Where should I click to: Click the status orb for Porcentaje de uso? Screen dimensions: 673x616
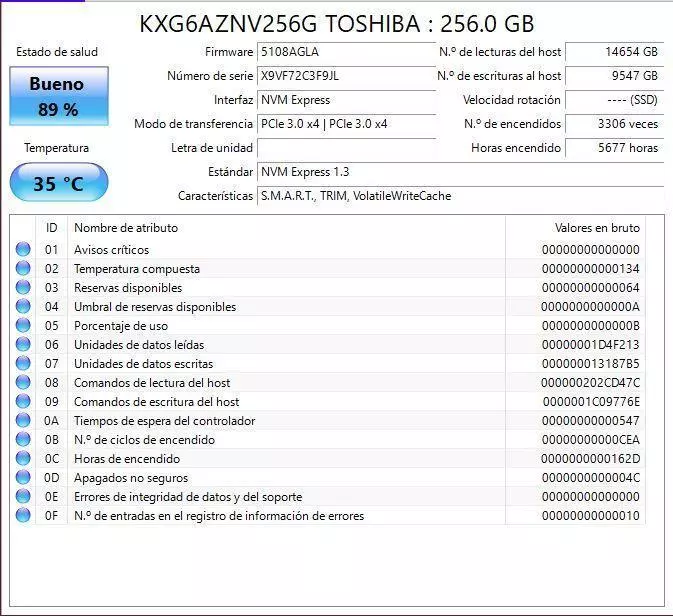coord(23,325)
